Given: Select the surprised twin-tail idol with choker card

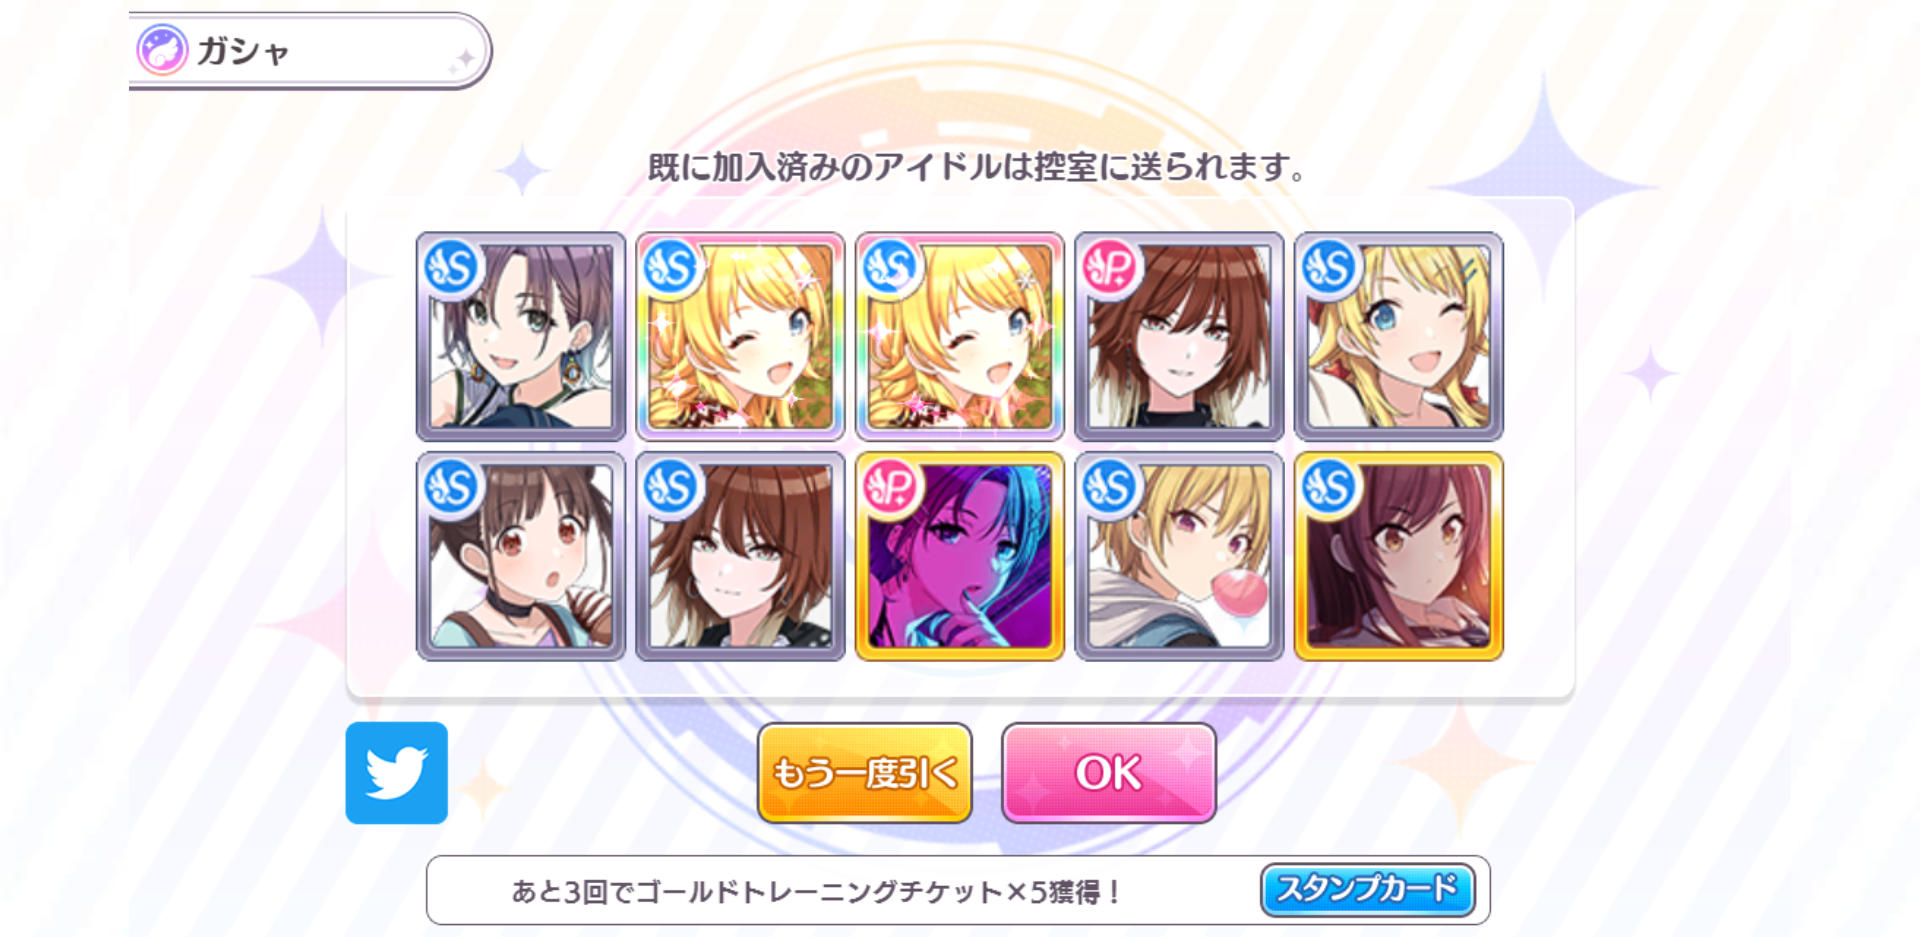Looking at the screenshot, I should click(x=521, y=556).
